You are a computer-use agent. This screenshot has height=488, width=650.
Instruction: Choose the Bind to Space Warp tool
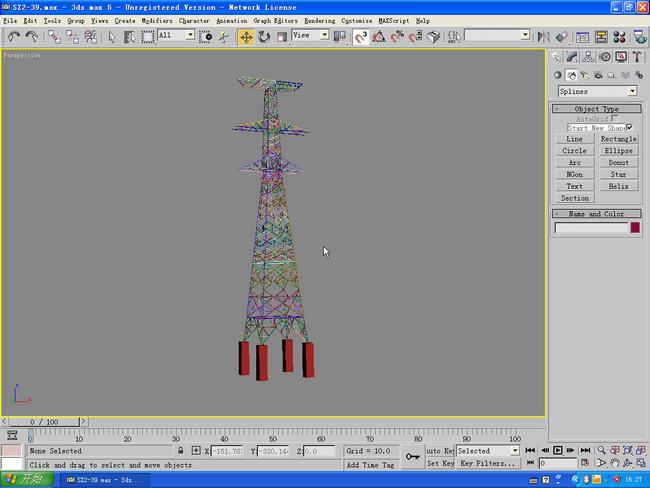pyautogui.click(x=90, y=37)
